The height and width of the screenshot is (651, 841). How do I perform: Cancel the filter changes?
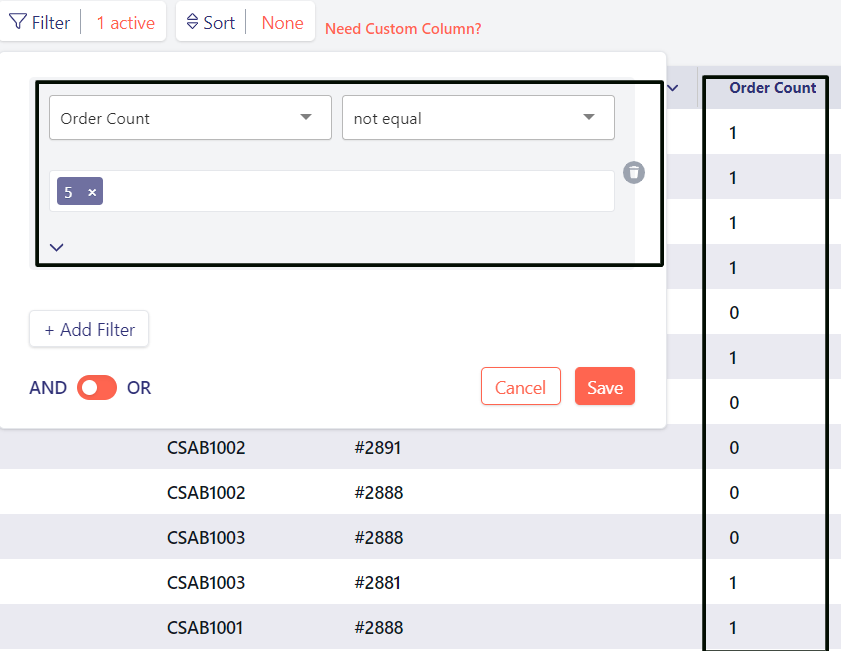click(x=520, y=387)
